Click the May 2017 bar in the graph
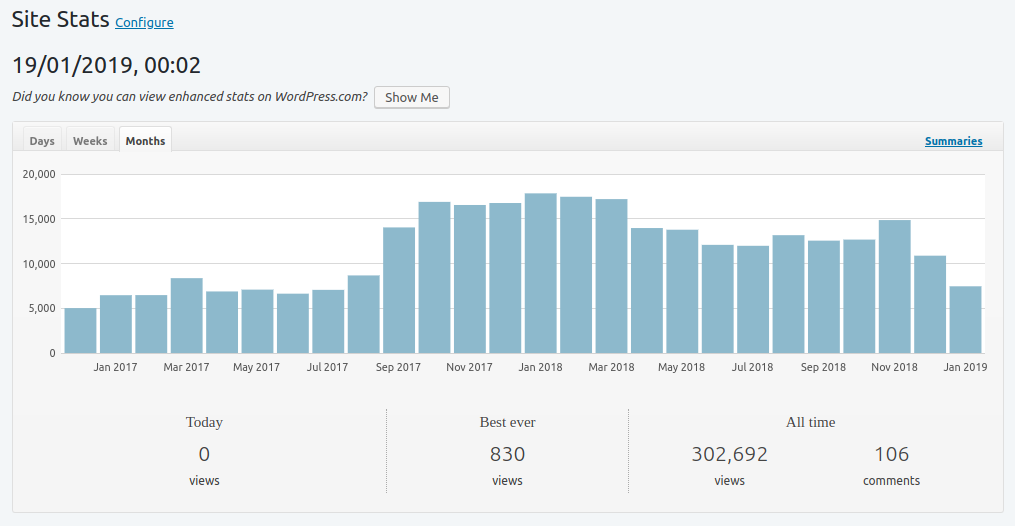Screen dimensions: 1015x526 [x=257, y=322]
